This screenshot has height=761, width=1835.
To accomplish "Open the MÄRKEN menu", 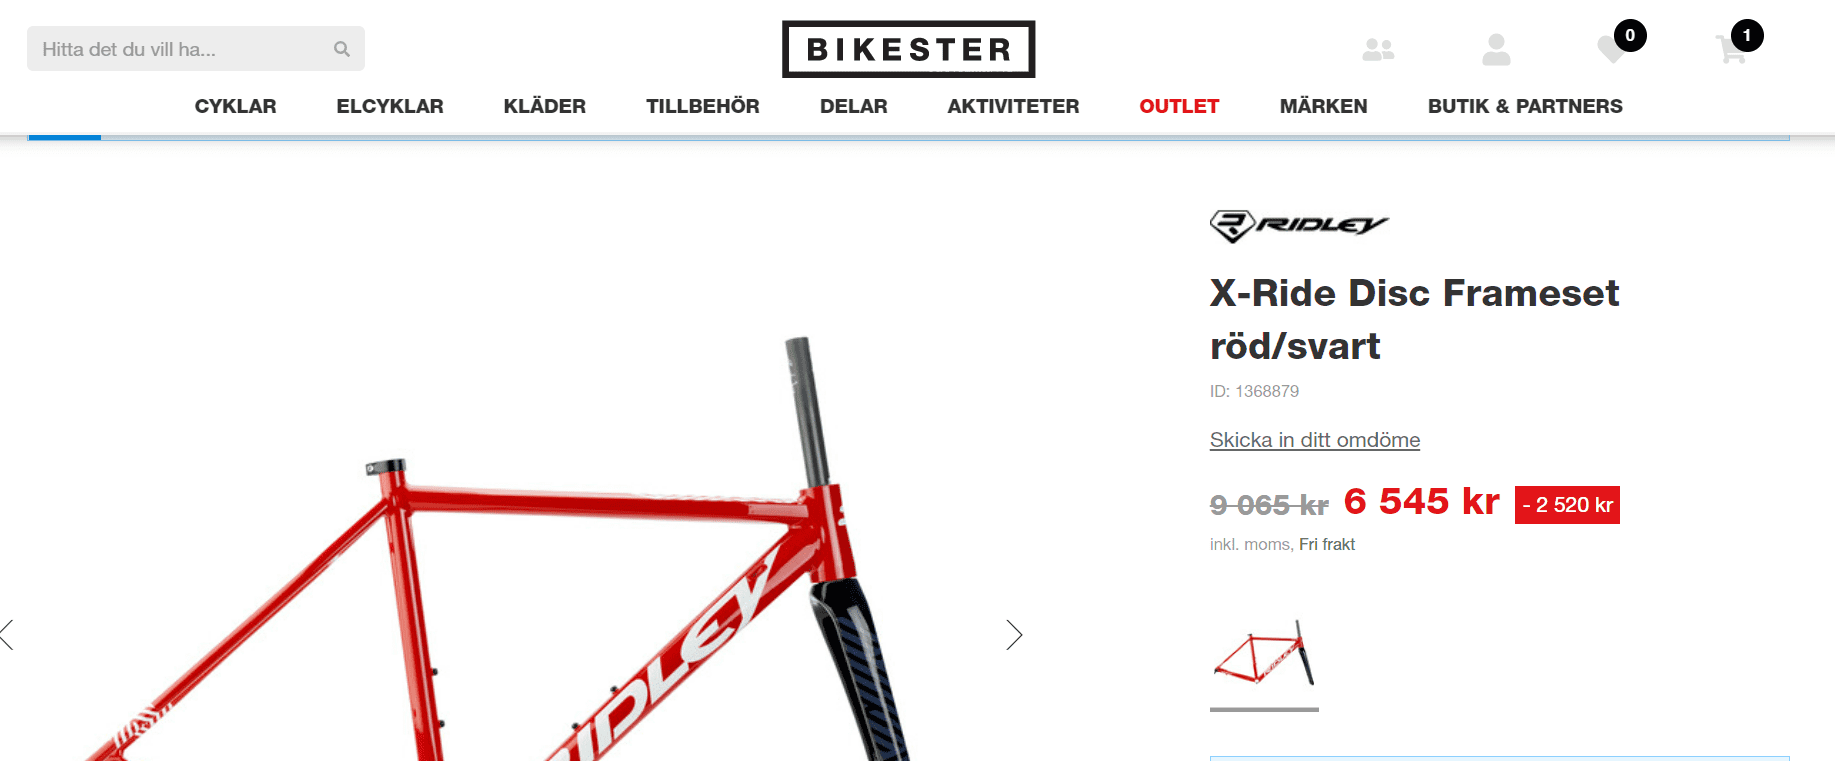I will tap(1324, 106).
